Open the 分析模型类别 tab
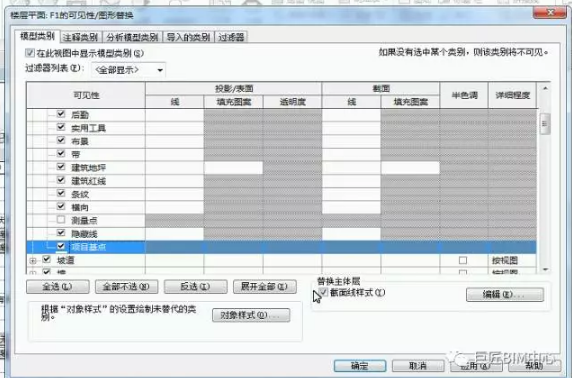Screen dimensions: 572x378 coord(132,37)
